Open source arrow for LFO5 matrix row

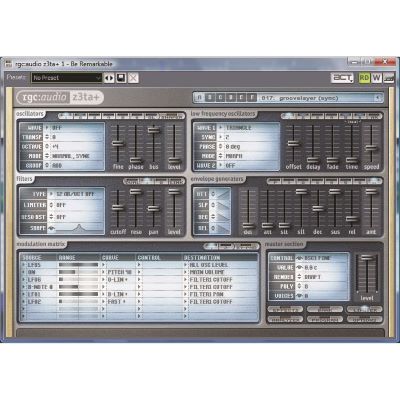[23, 265]
